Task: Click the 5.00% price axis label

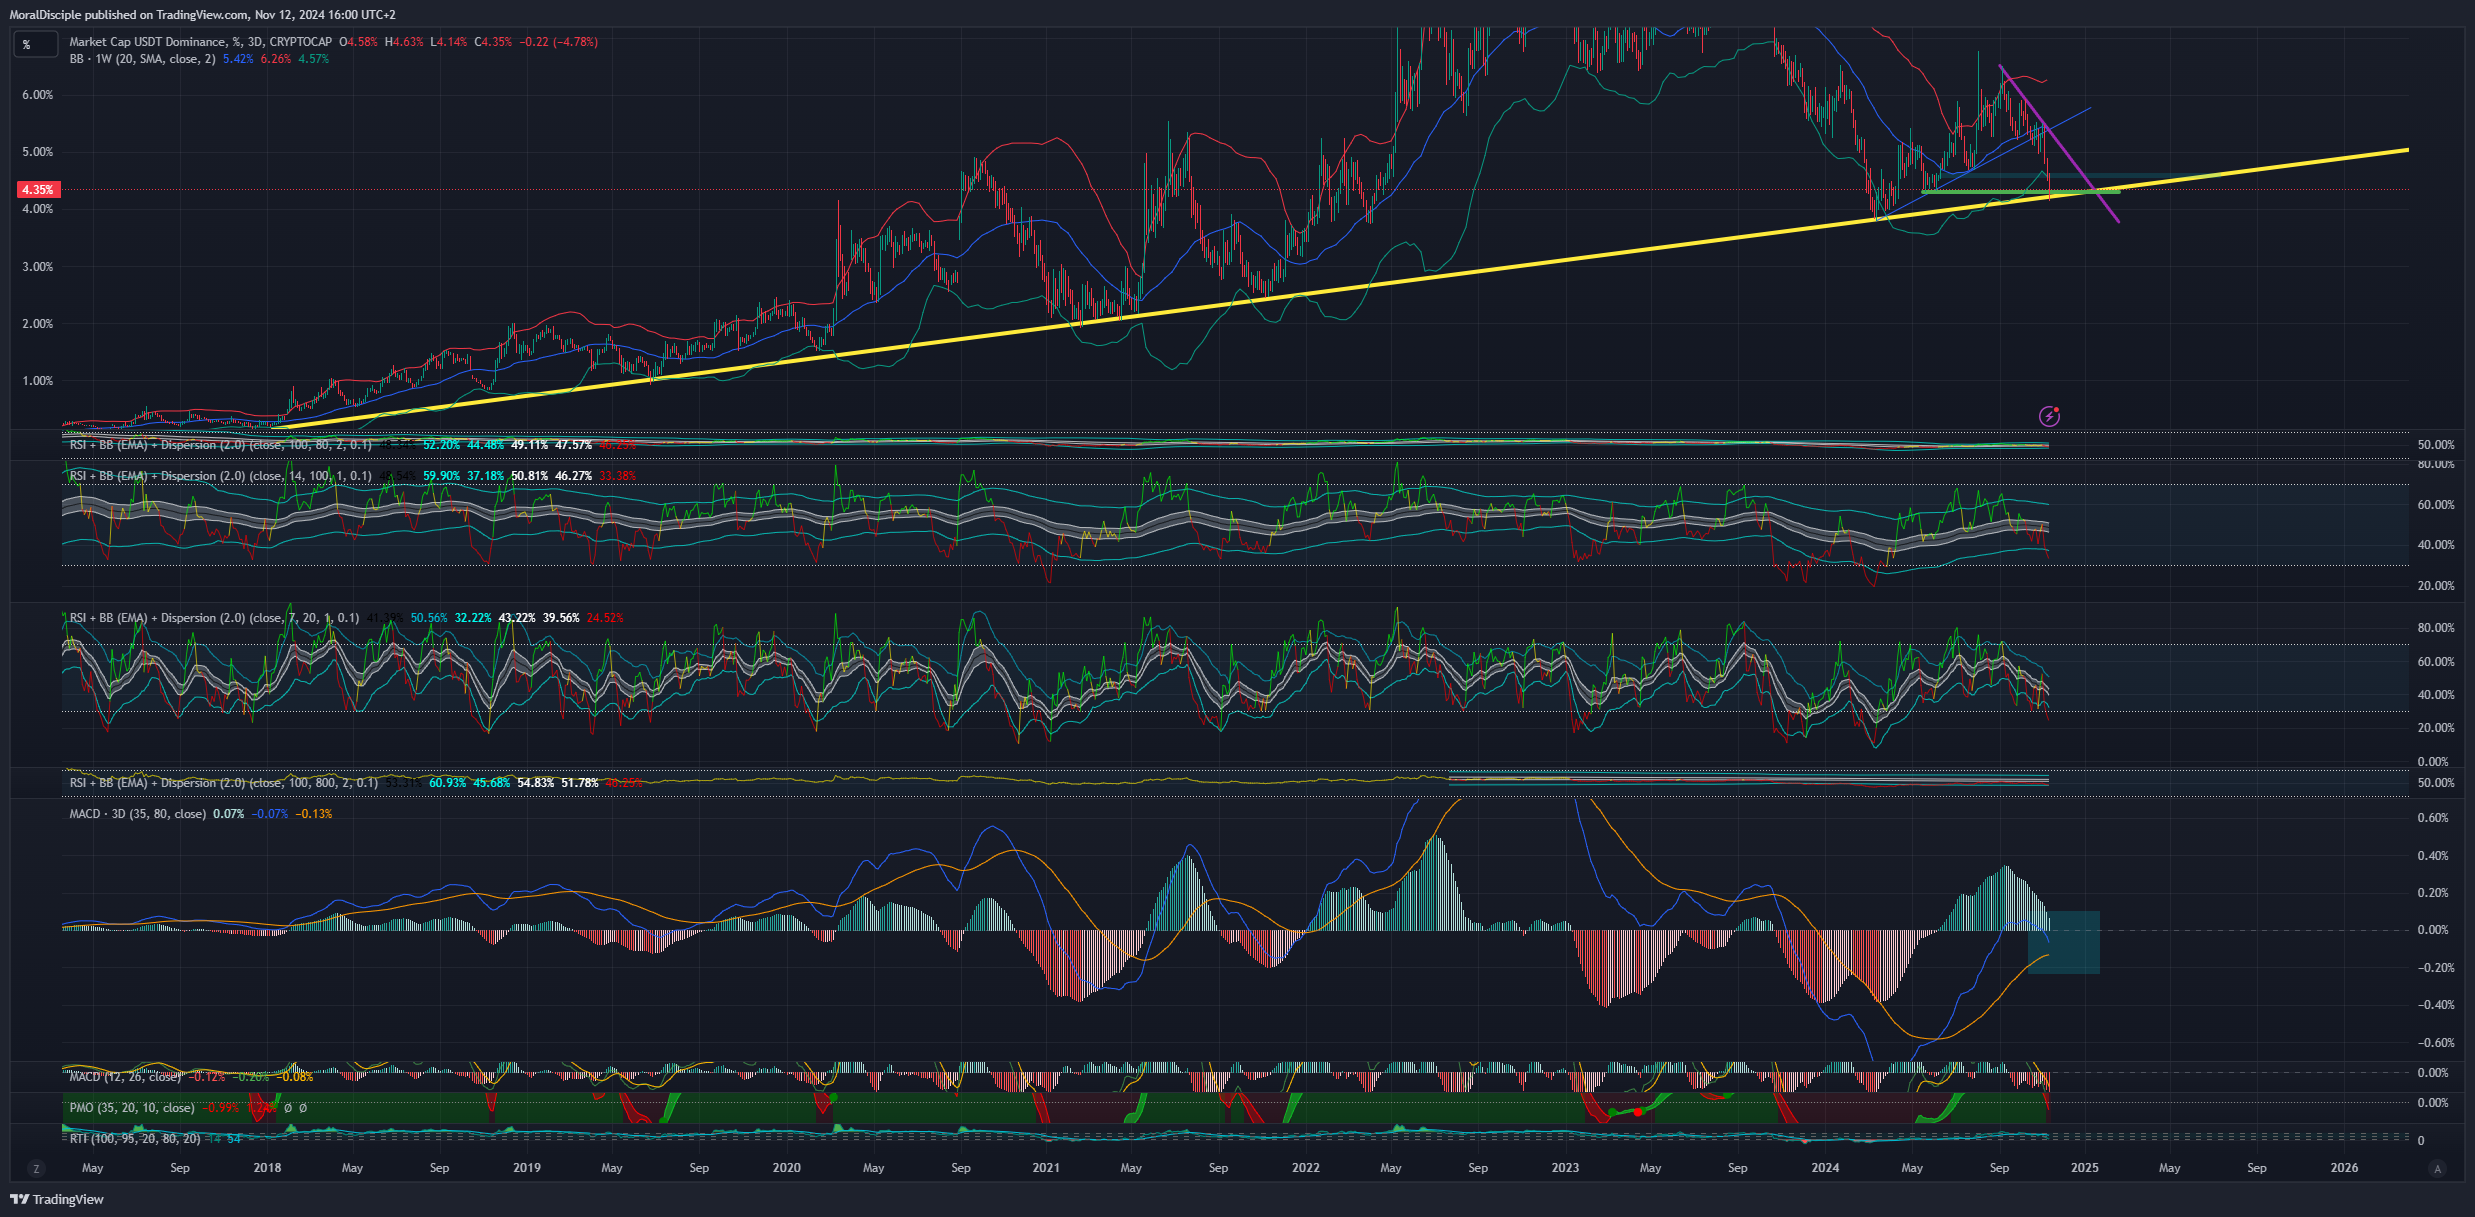Action: pyautogui.click(x=38, y=152)
